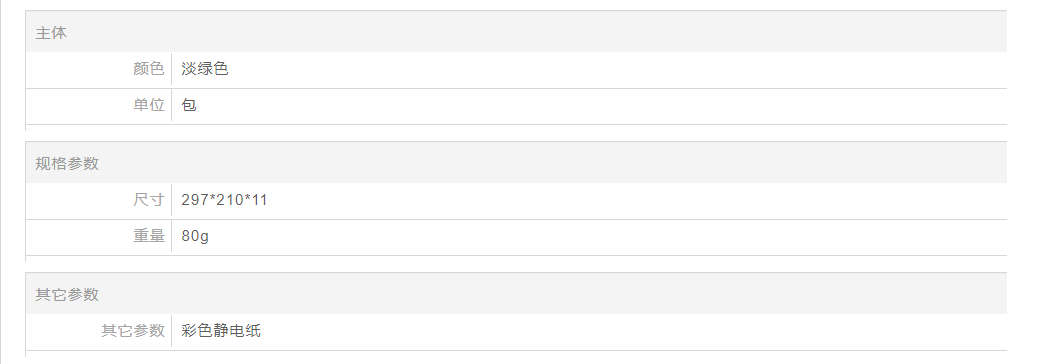Image resolution: width=1038 pixels, height=364 pixels.
Task: Click the 彩色静电纸 value text
Action: (x=221, y=331)
